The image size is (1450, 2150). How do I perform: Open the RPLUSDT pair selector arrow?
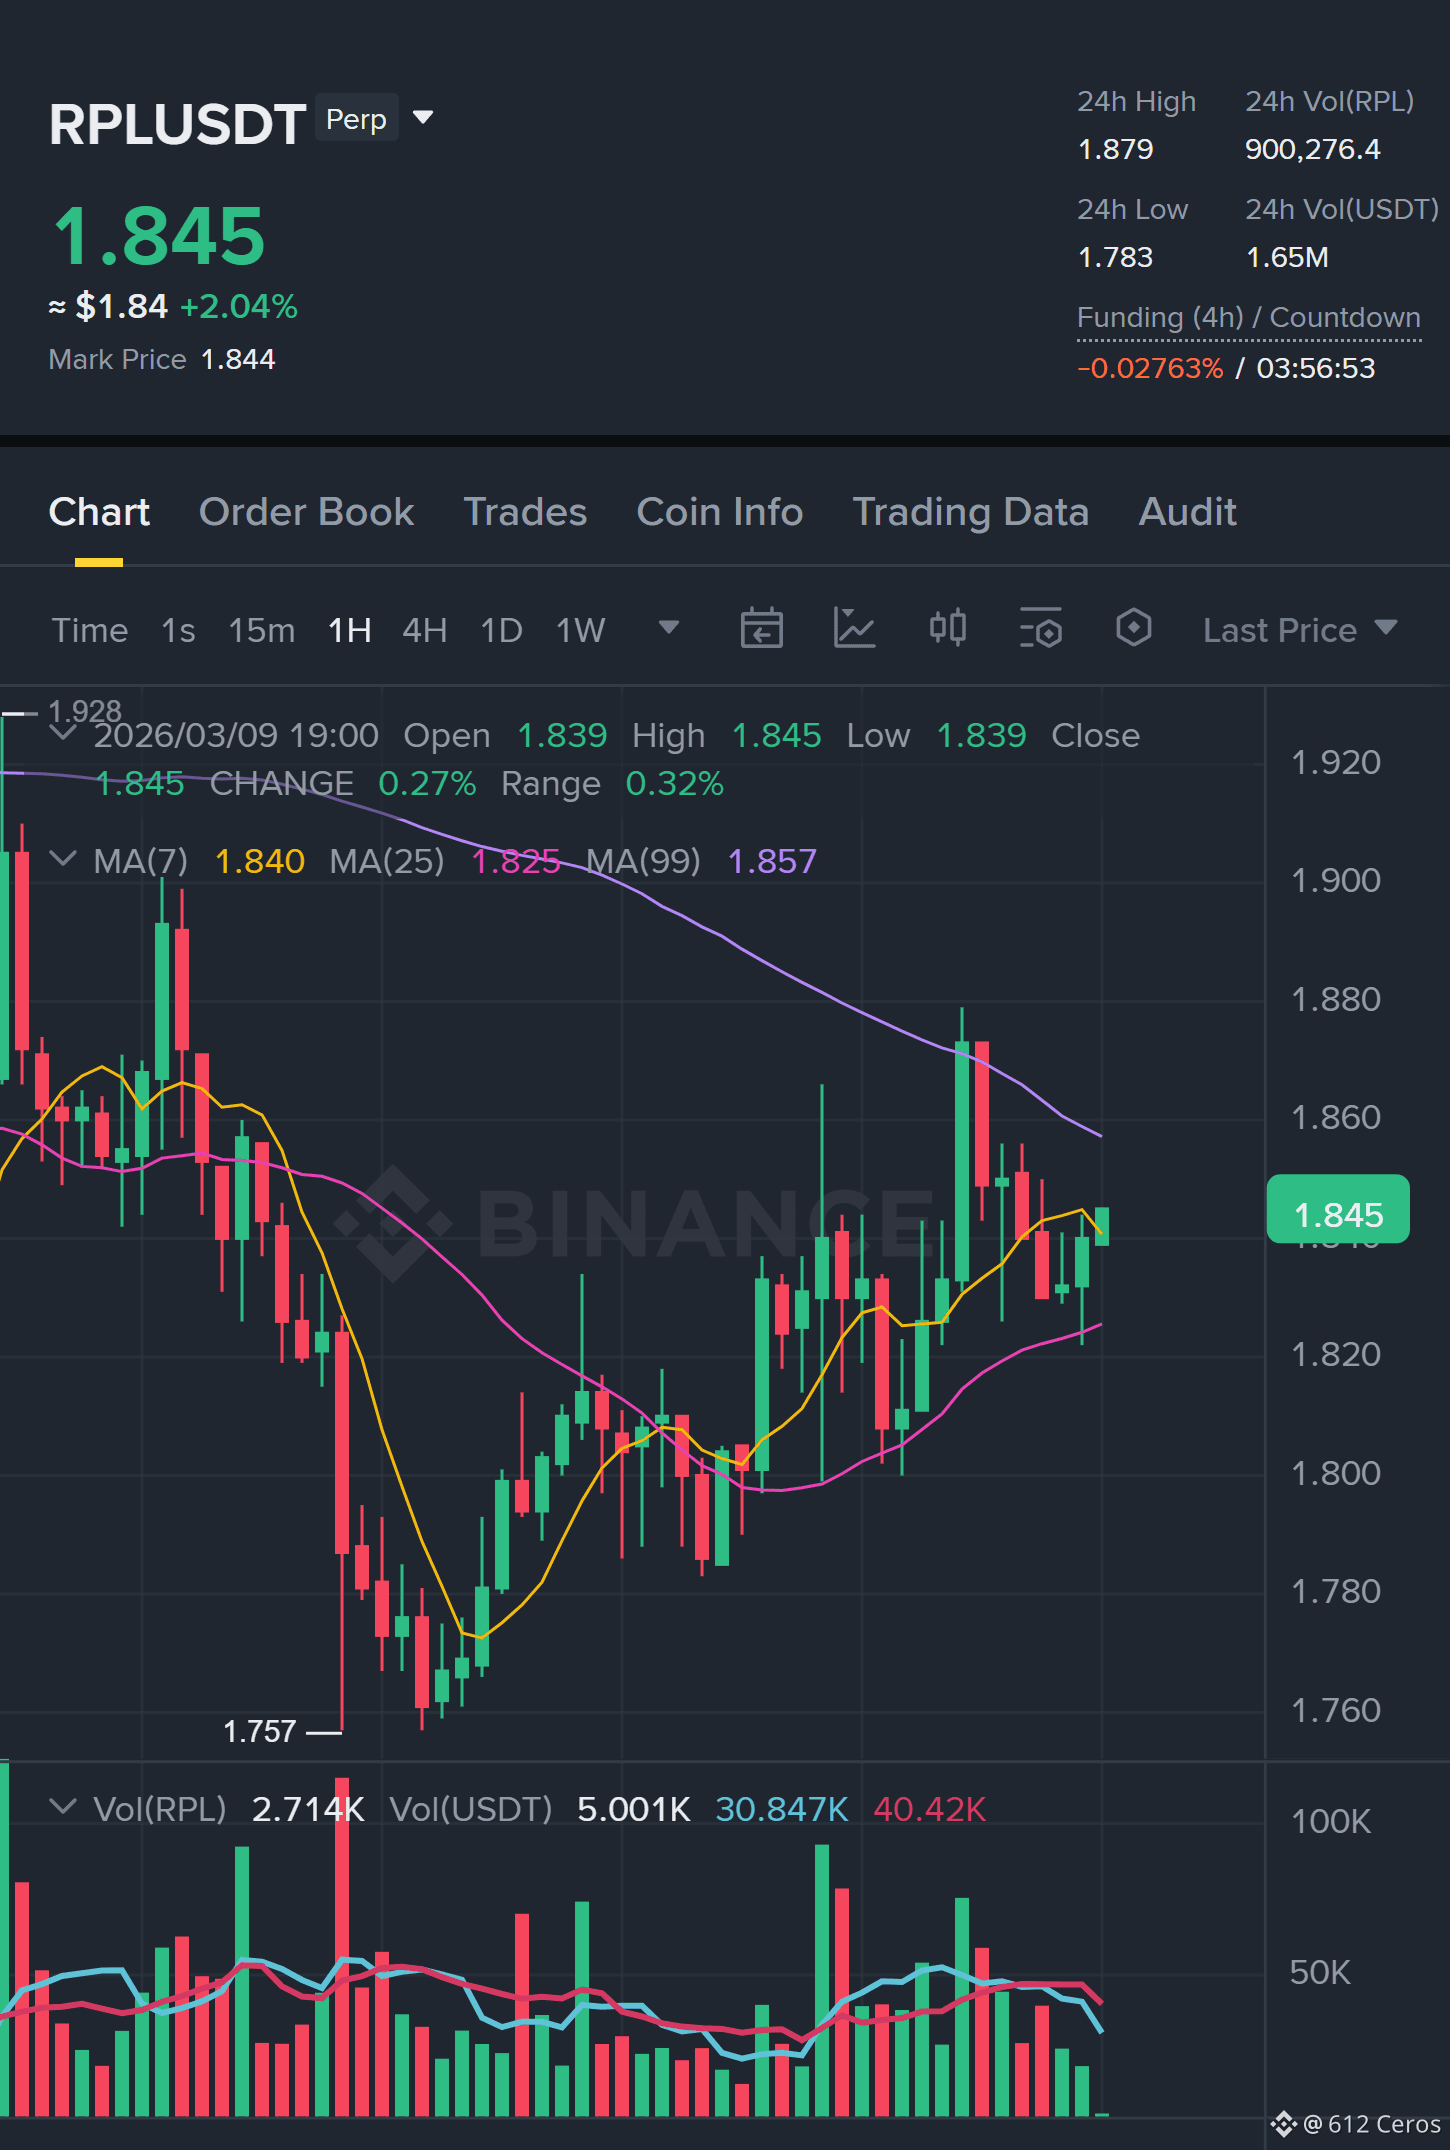coord(423,118)
